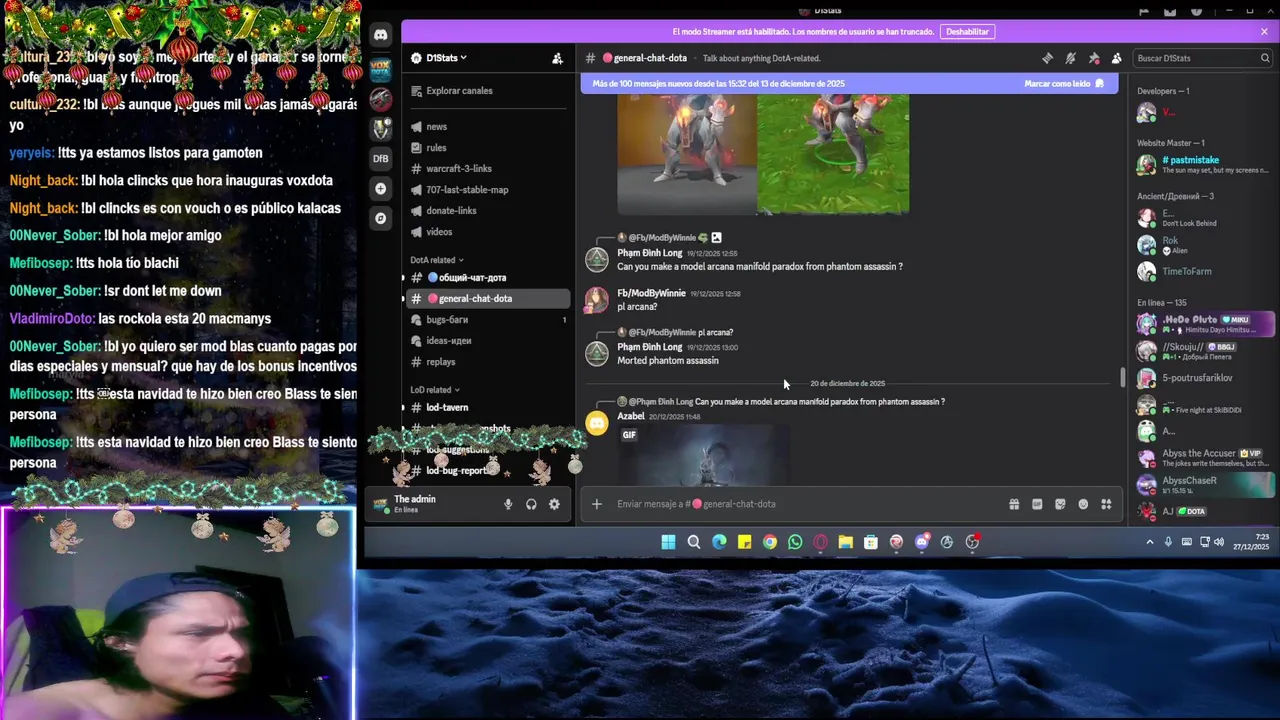Click Deshabilitar in streamer mode banner
The height and width of the screenshot is (720, 1280).
point(967,32)
